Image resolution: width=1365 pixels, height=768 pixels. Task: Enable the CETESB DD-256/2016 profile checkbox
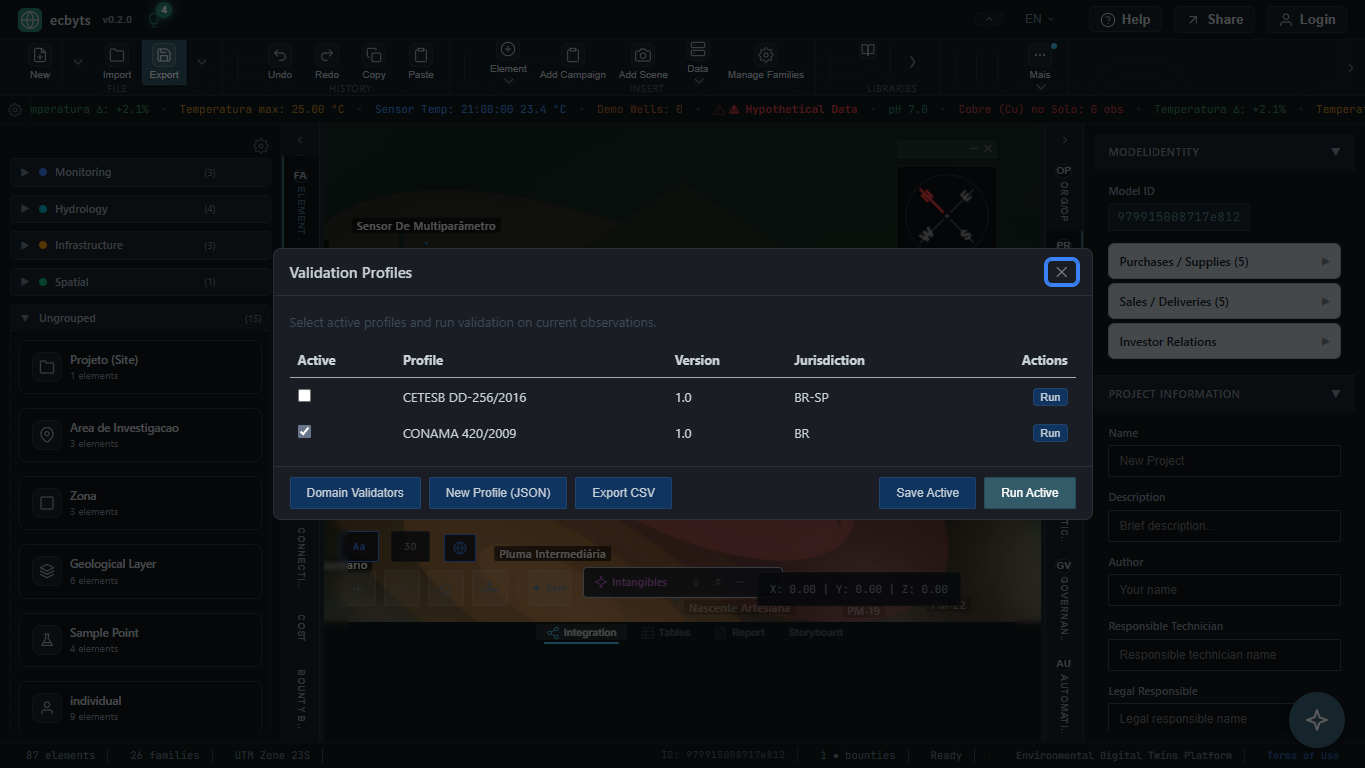click(305, 396)
